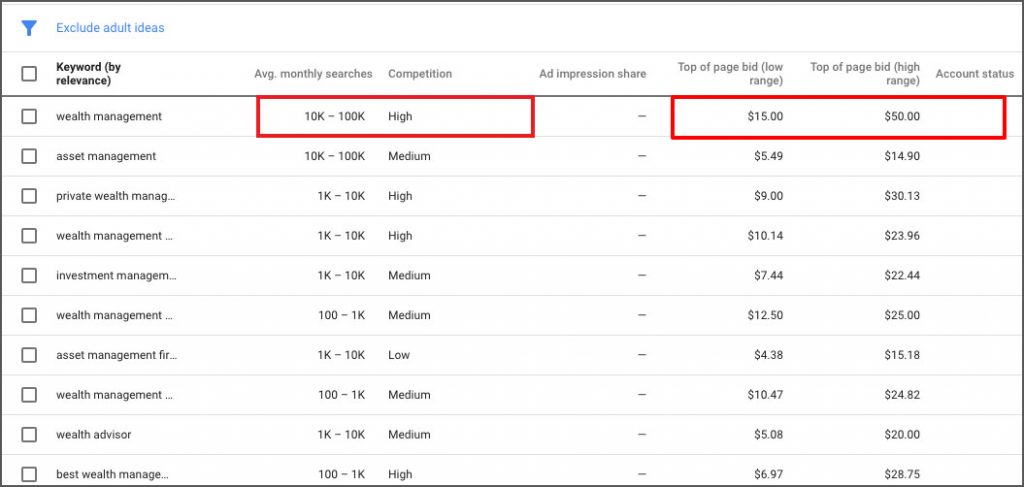Click the 'investment managem…' keyword
The image size is (1024, 487).
(x=116, y=275)
